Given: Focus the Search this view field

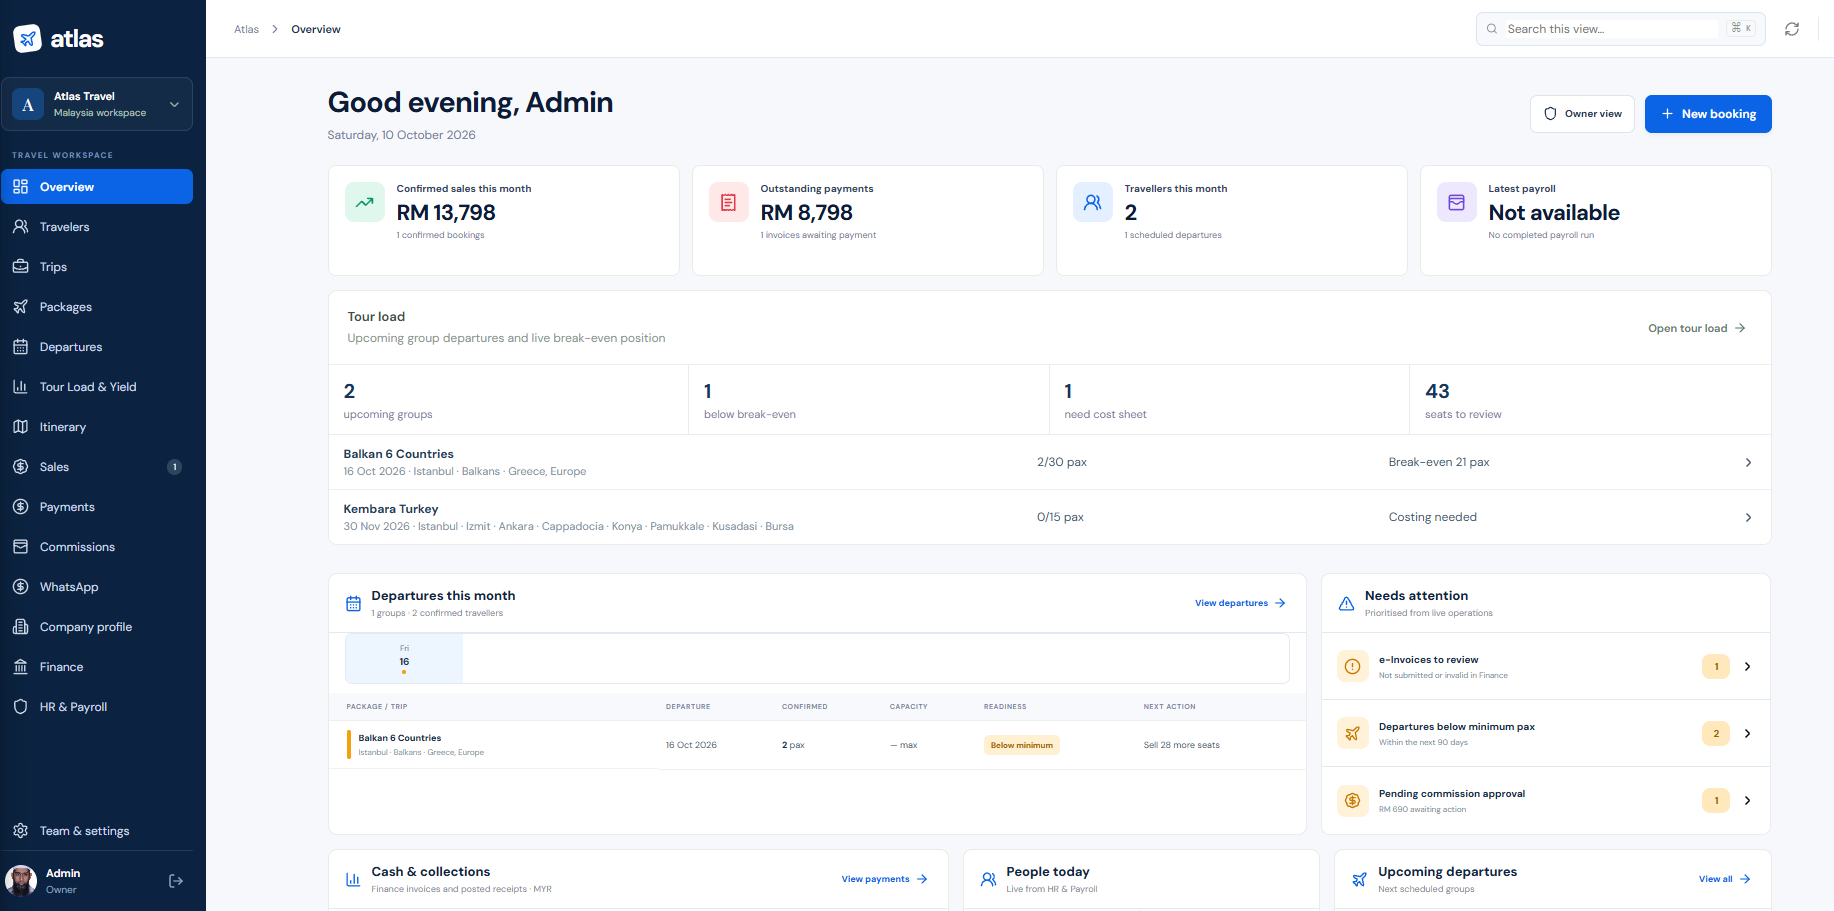Looking at the screenshot, I should 1621,29.
